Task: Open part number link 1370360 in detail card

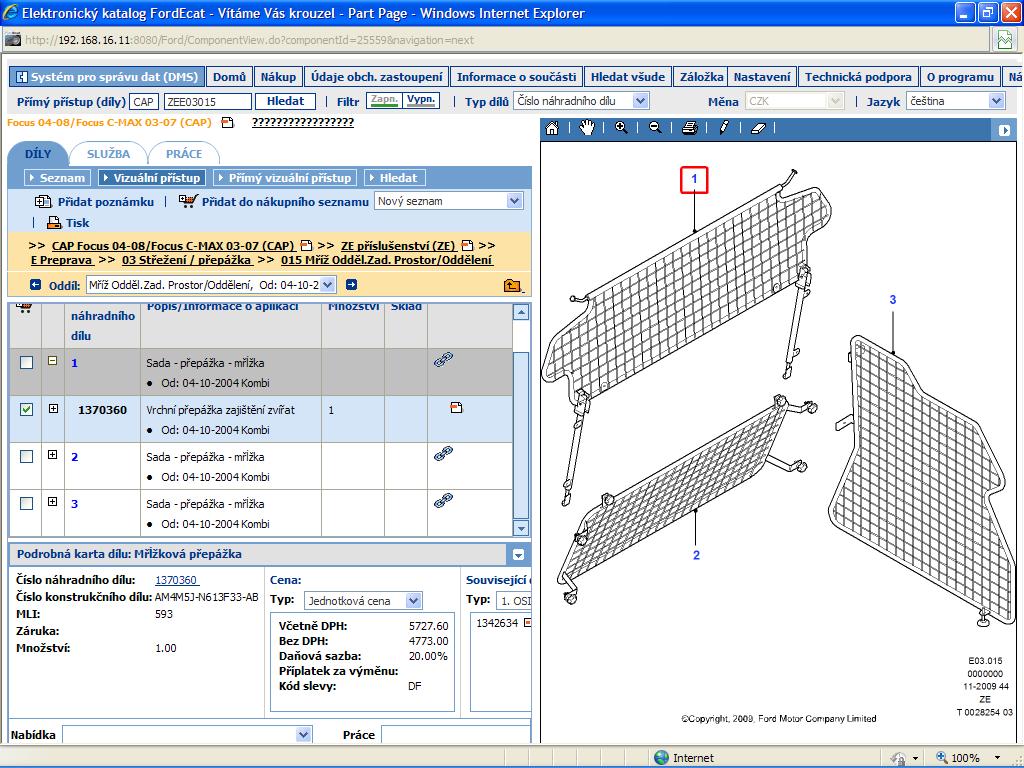Action: (177, 580)
